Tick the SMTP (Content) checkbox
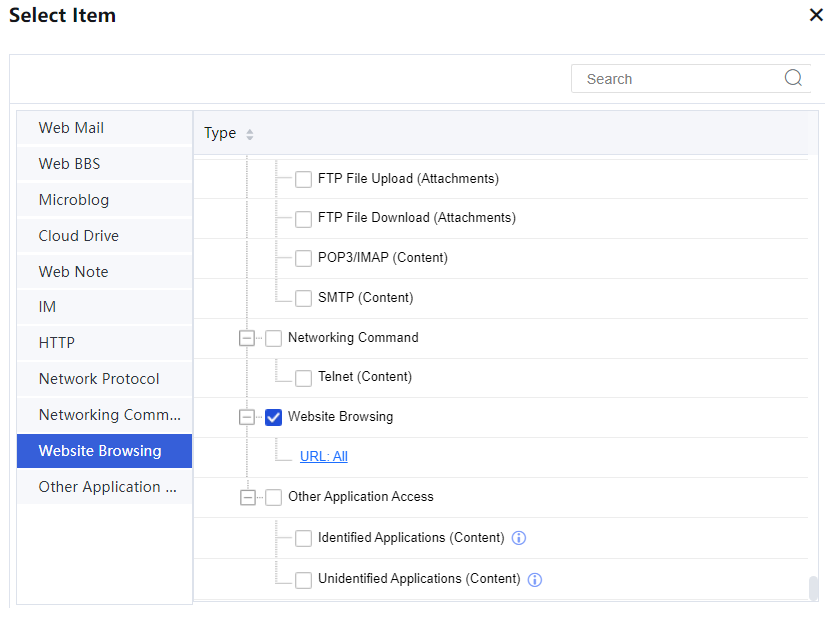This screenshot has width=825, height=625. tap(303, 298)
